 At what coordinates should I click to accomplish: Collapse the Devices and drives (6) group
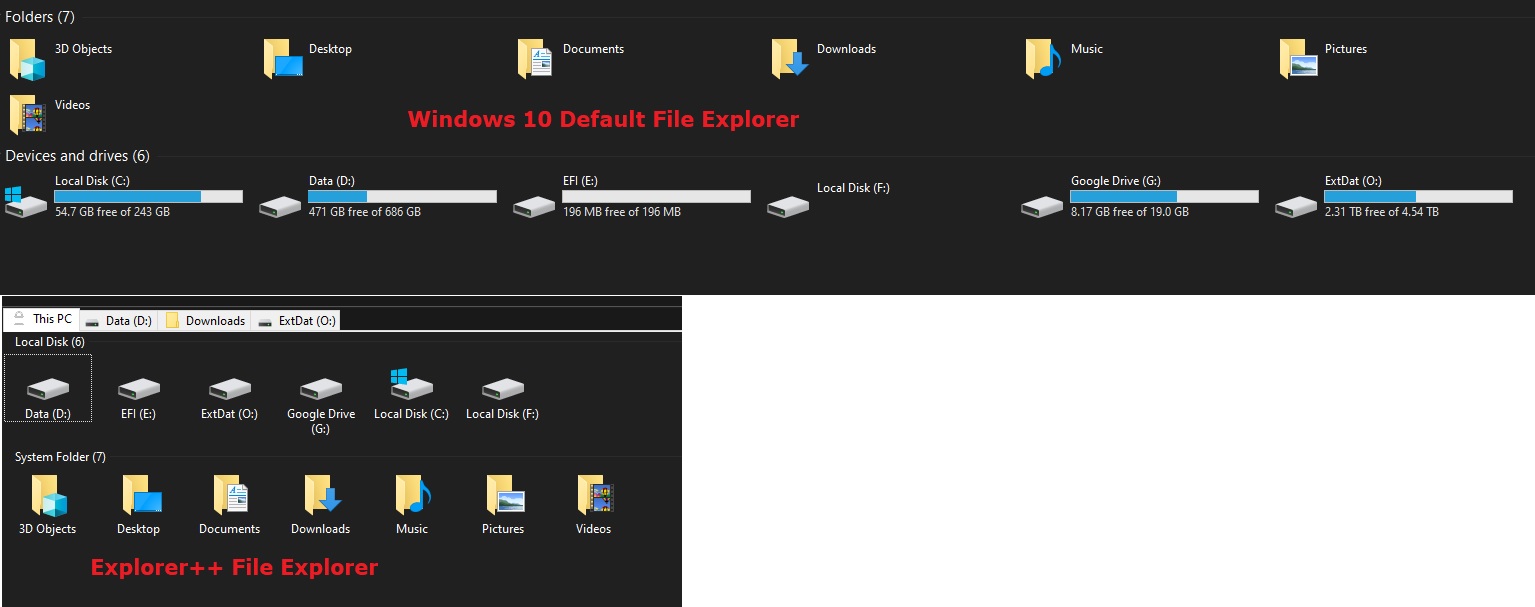78,156
